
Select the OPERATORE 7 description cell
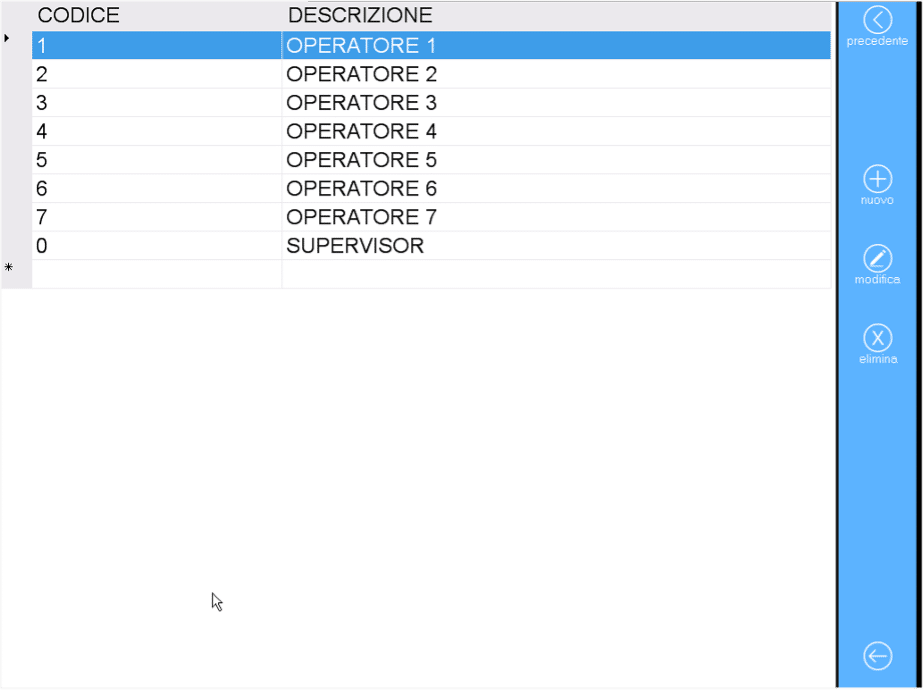pos(556,217)
